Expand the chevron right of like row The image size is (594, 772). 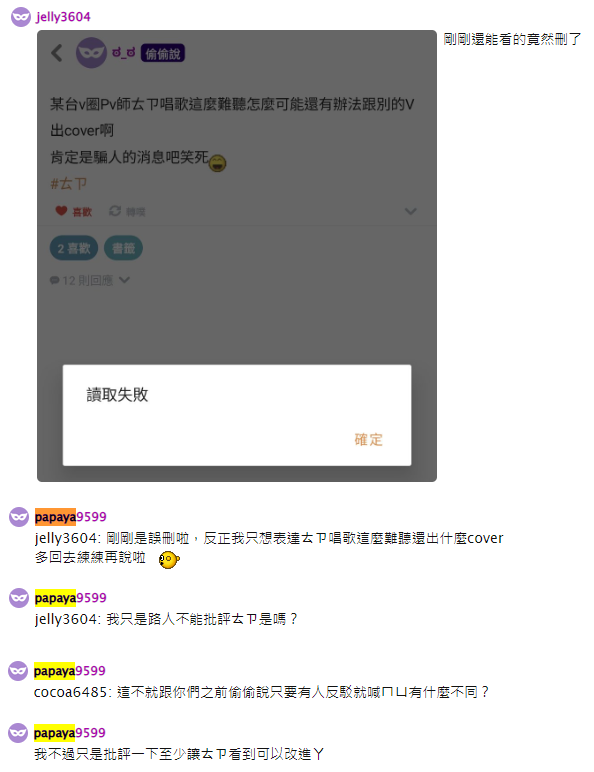410,211
